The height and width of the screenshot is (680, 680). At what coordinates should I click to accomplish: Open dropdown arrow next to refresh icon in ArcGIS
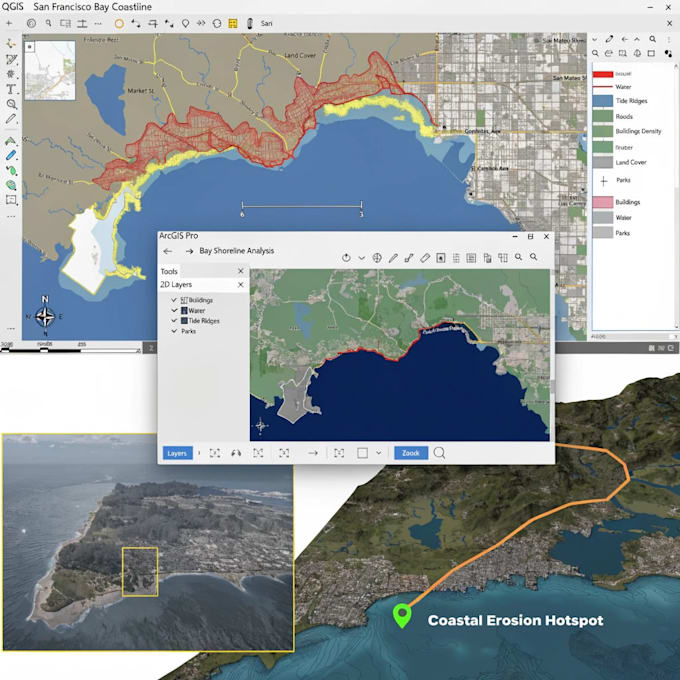[x=361, y=258]
